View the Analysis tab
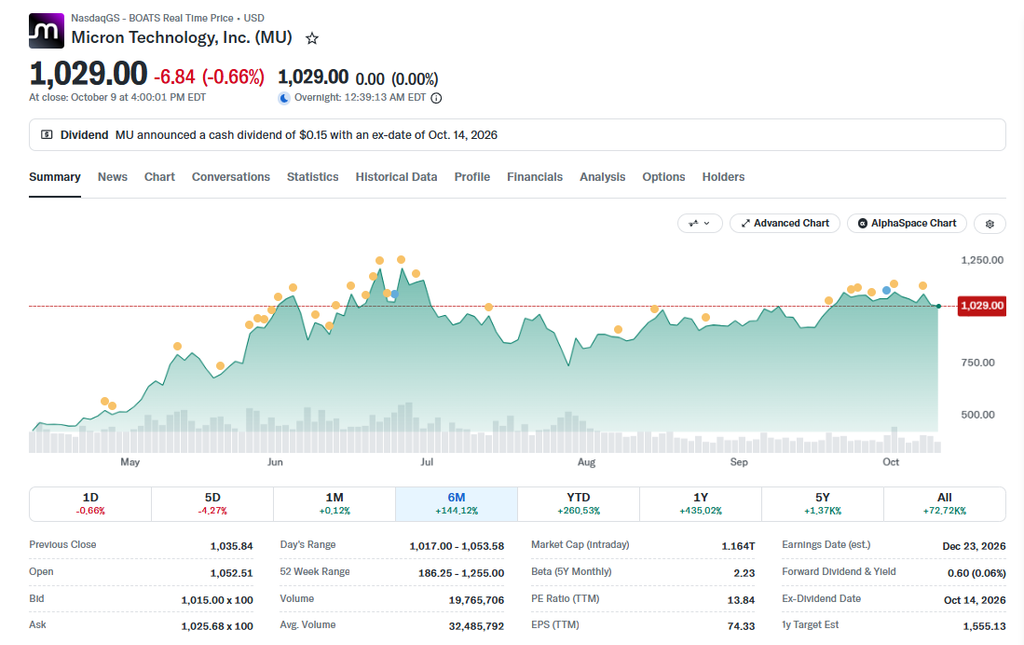The image size is (1024, 645). [602, 177]
